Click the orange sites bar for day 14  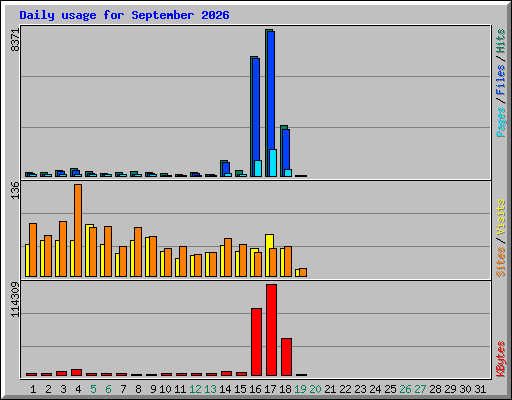(228, 257)
